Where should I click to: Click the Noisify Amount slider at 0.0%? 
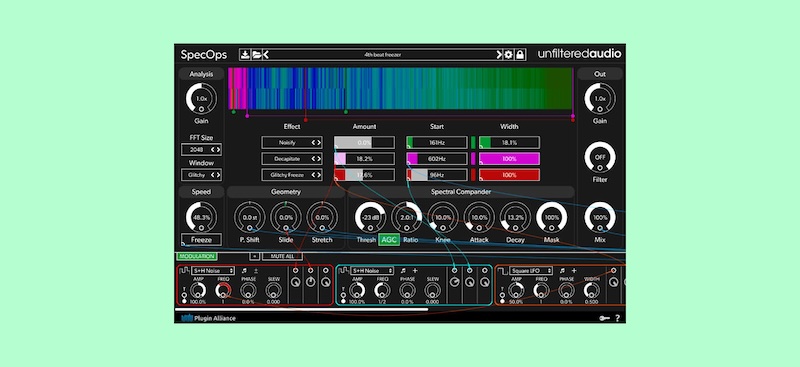pyautogui.click(x=364, y=142)
